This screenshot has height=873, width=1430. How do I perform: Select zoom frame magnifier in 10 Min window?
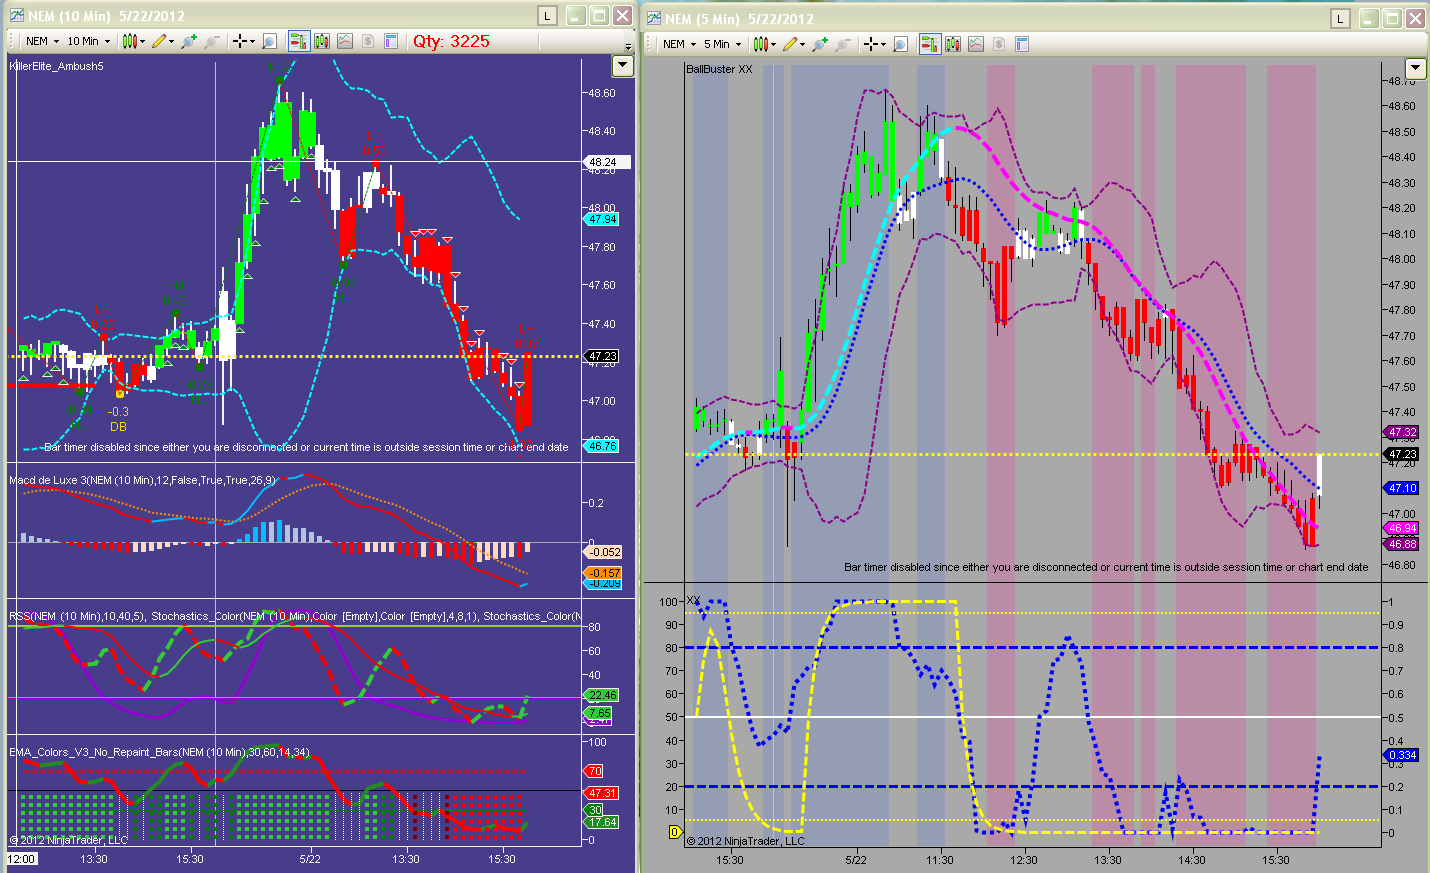point(270,41)
